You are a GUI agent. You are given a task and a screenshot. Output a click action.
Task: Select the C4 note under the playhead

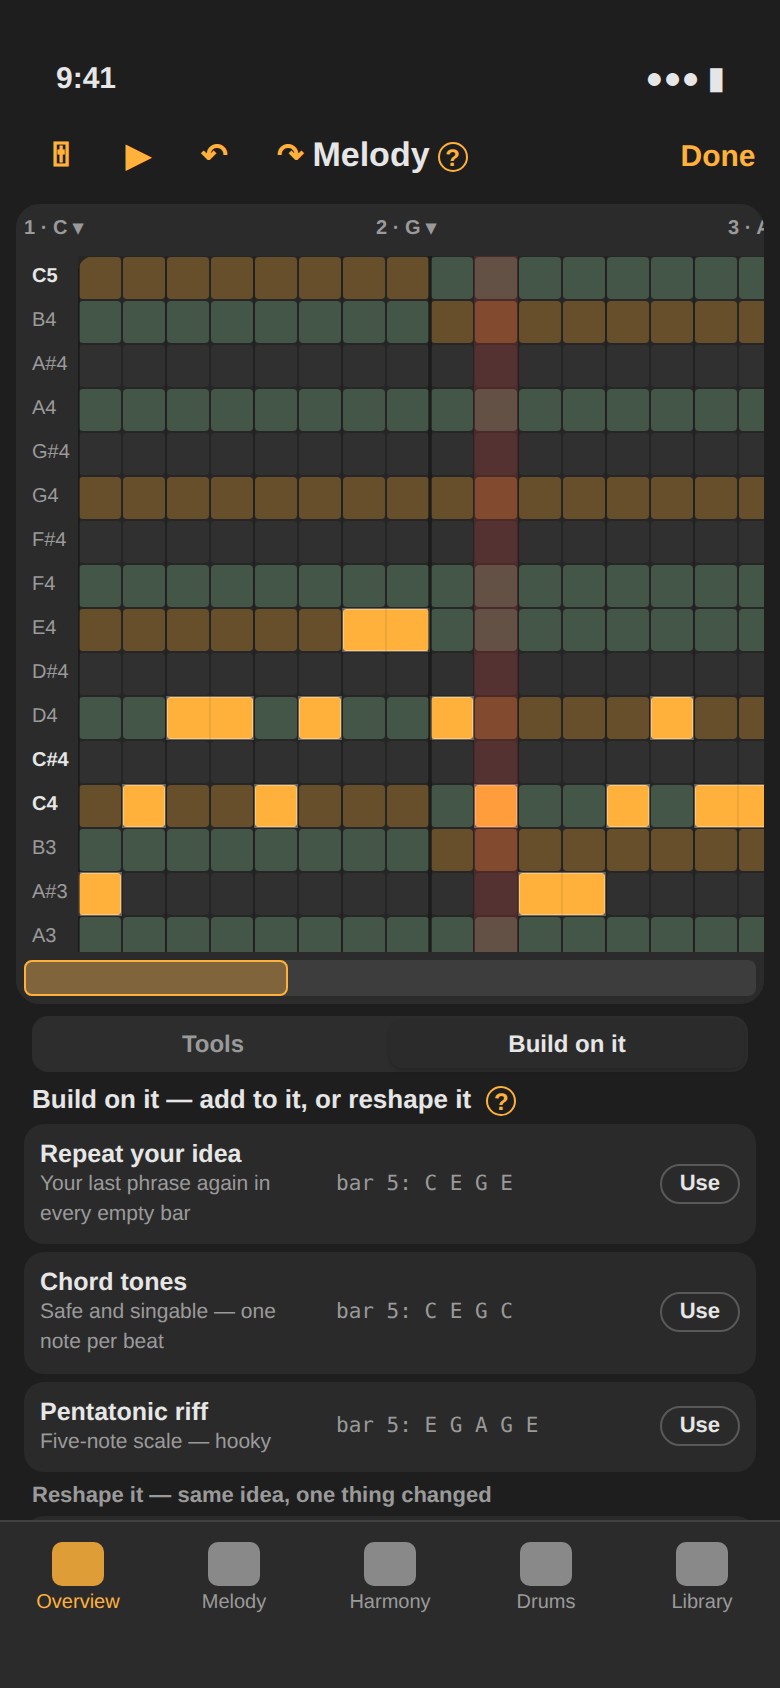click(x=496, y=806)
